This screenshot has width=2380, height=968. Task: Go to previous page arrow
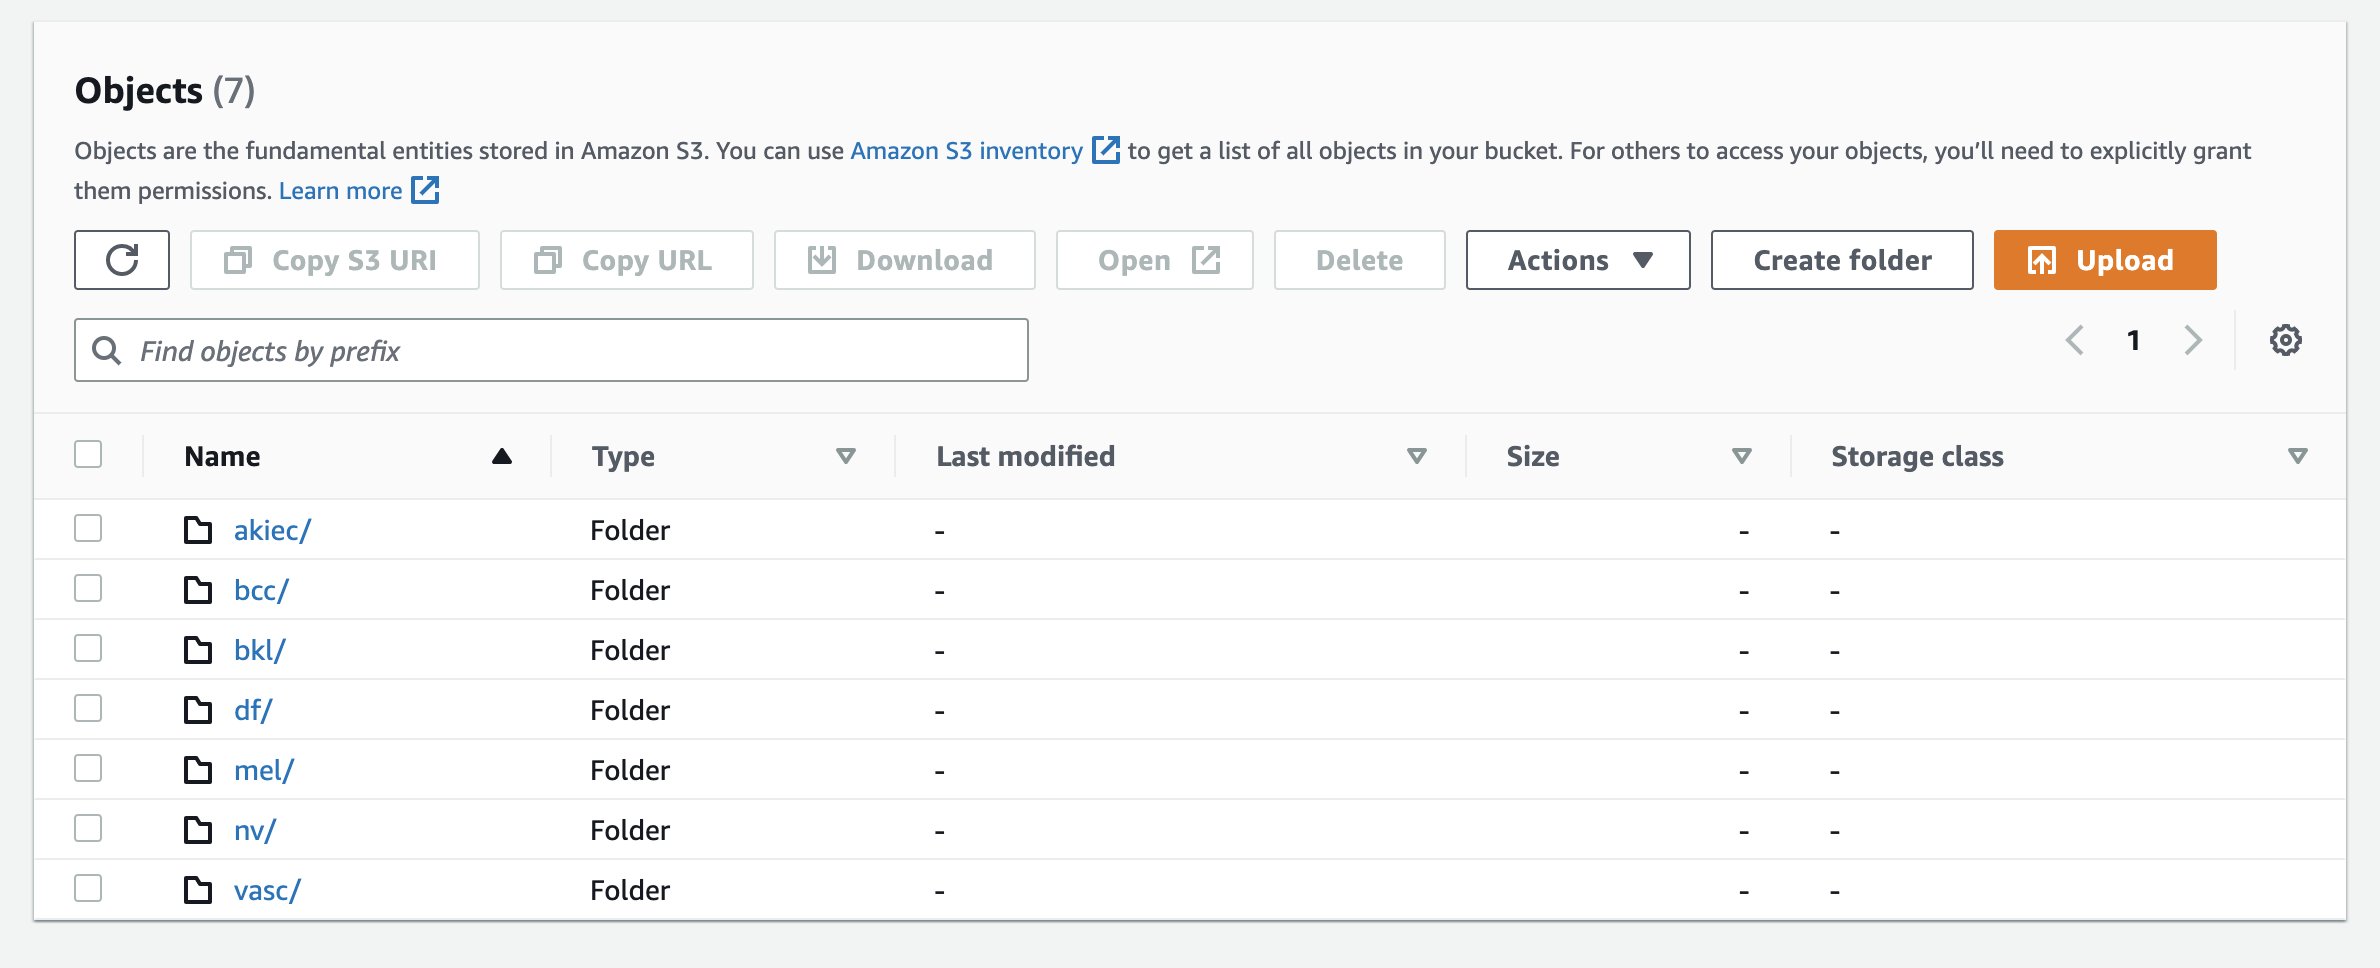[x=2075, y=340]
